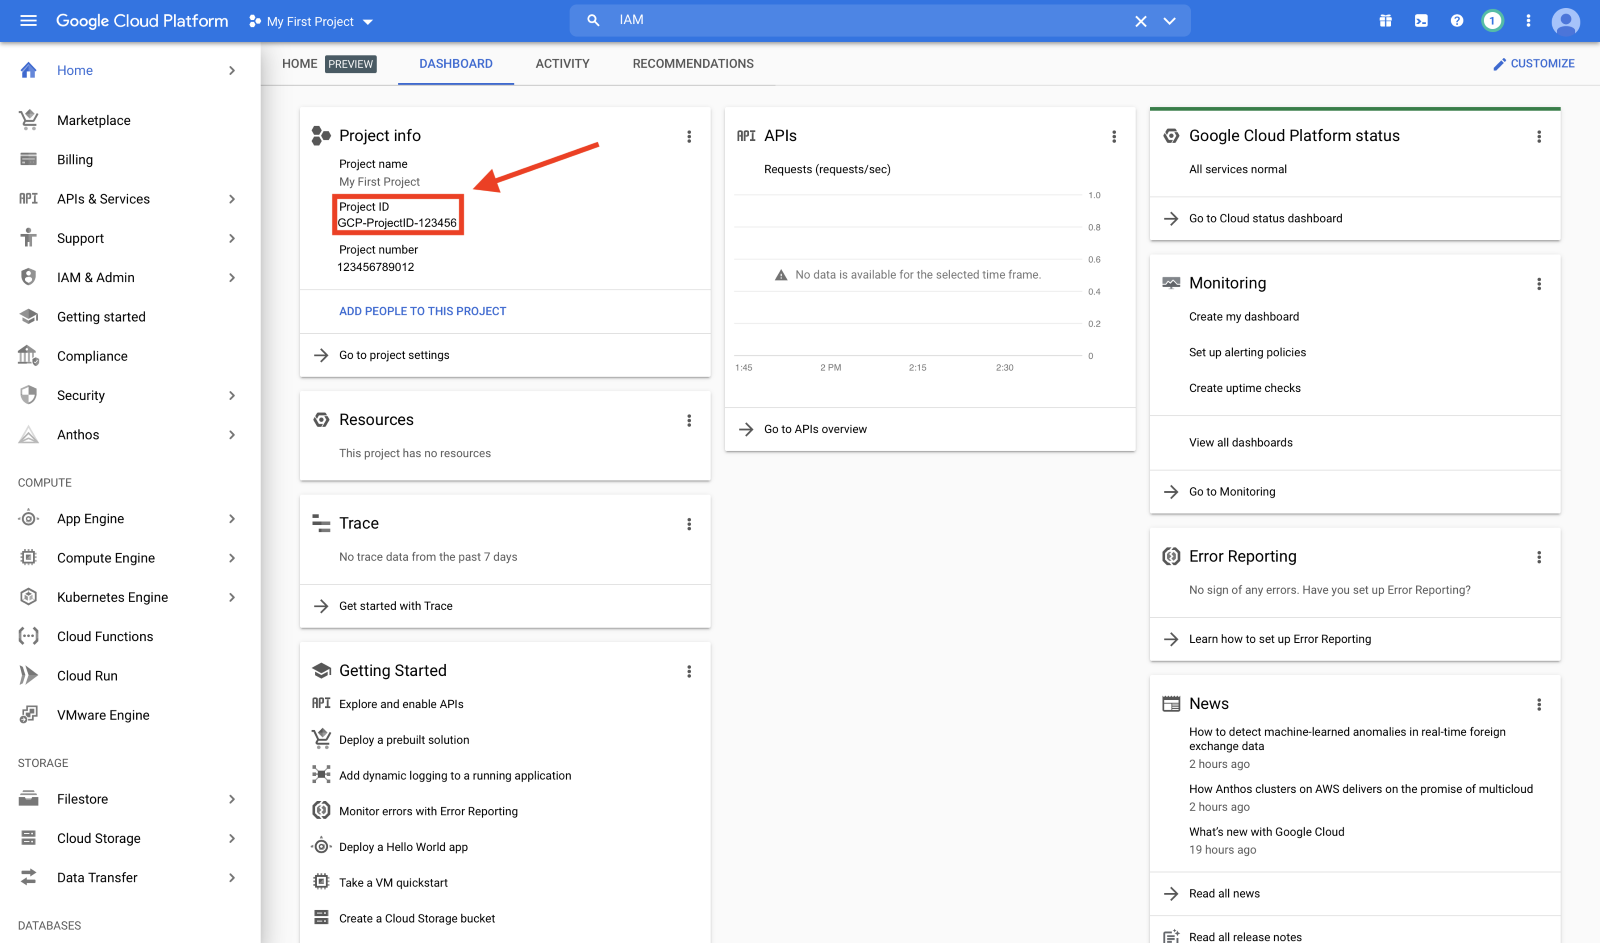Viewport: 1600px width, 943px height.
Task: Click the Cloud Run icon
Action: pos(29,675)
